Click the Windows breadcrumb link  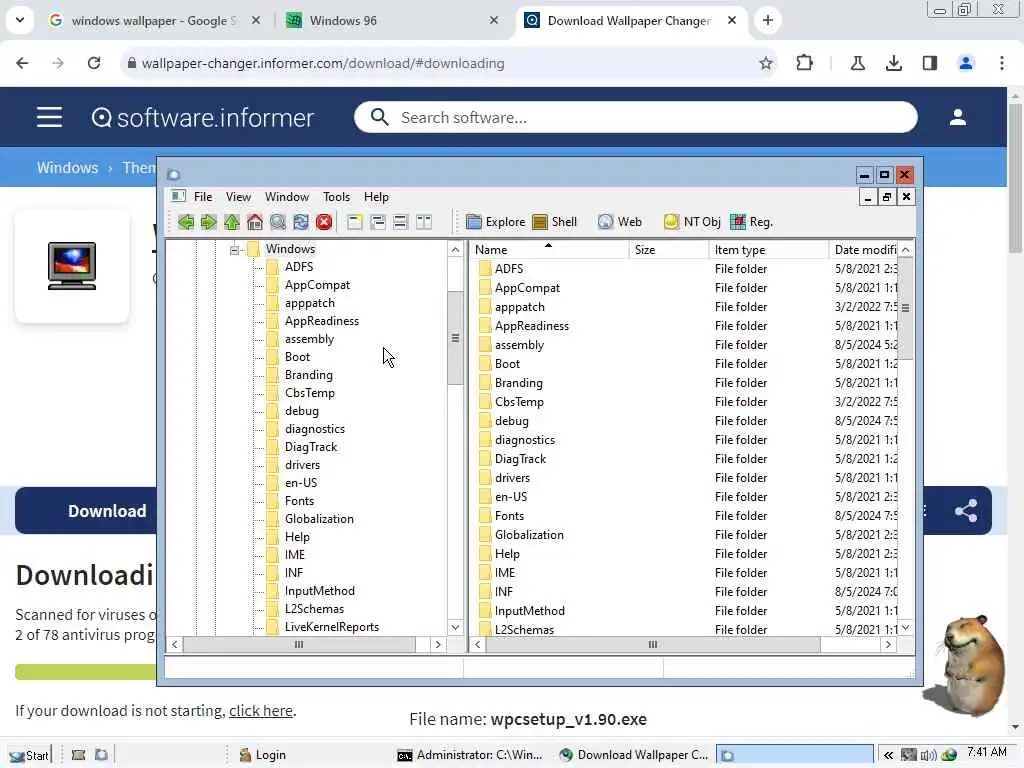[67, 168]
